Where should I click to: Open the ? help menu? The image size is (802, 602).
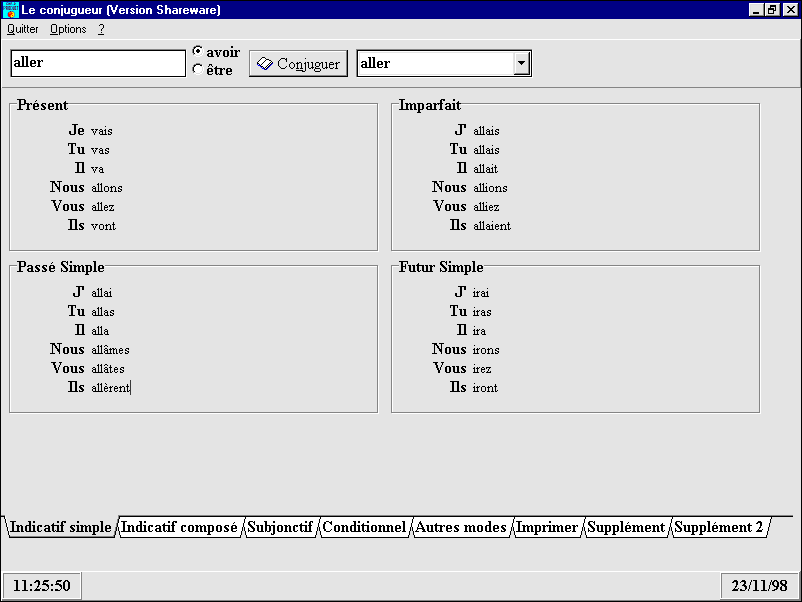pos(101,29)
